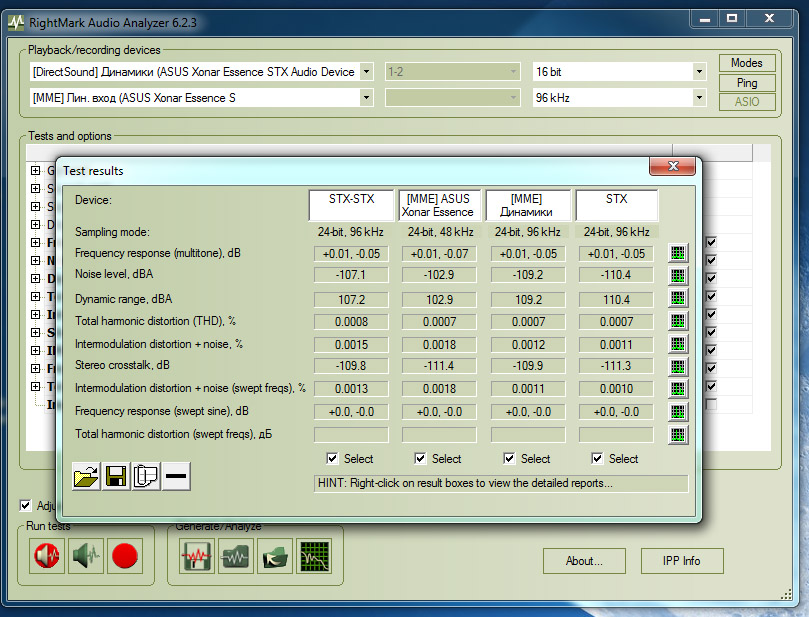Open graph icon for THD (swept freqs) row
This screenshot has width=809, height=617.
[678, 434]
